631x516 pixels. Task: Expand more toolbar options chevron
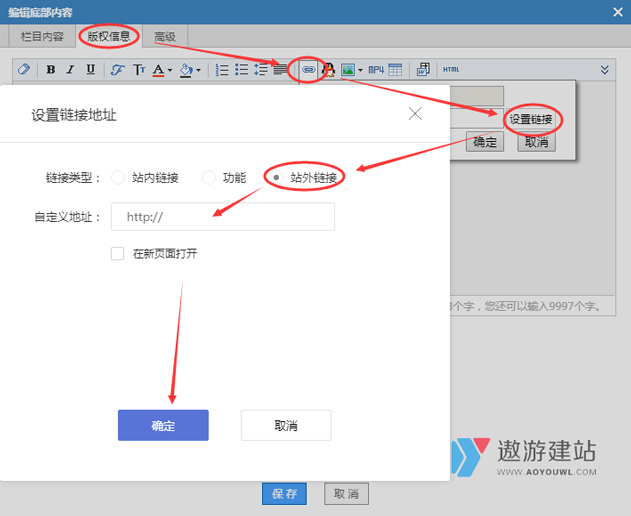(604, 70)
